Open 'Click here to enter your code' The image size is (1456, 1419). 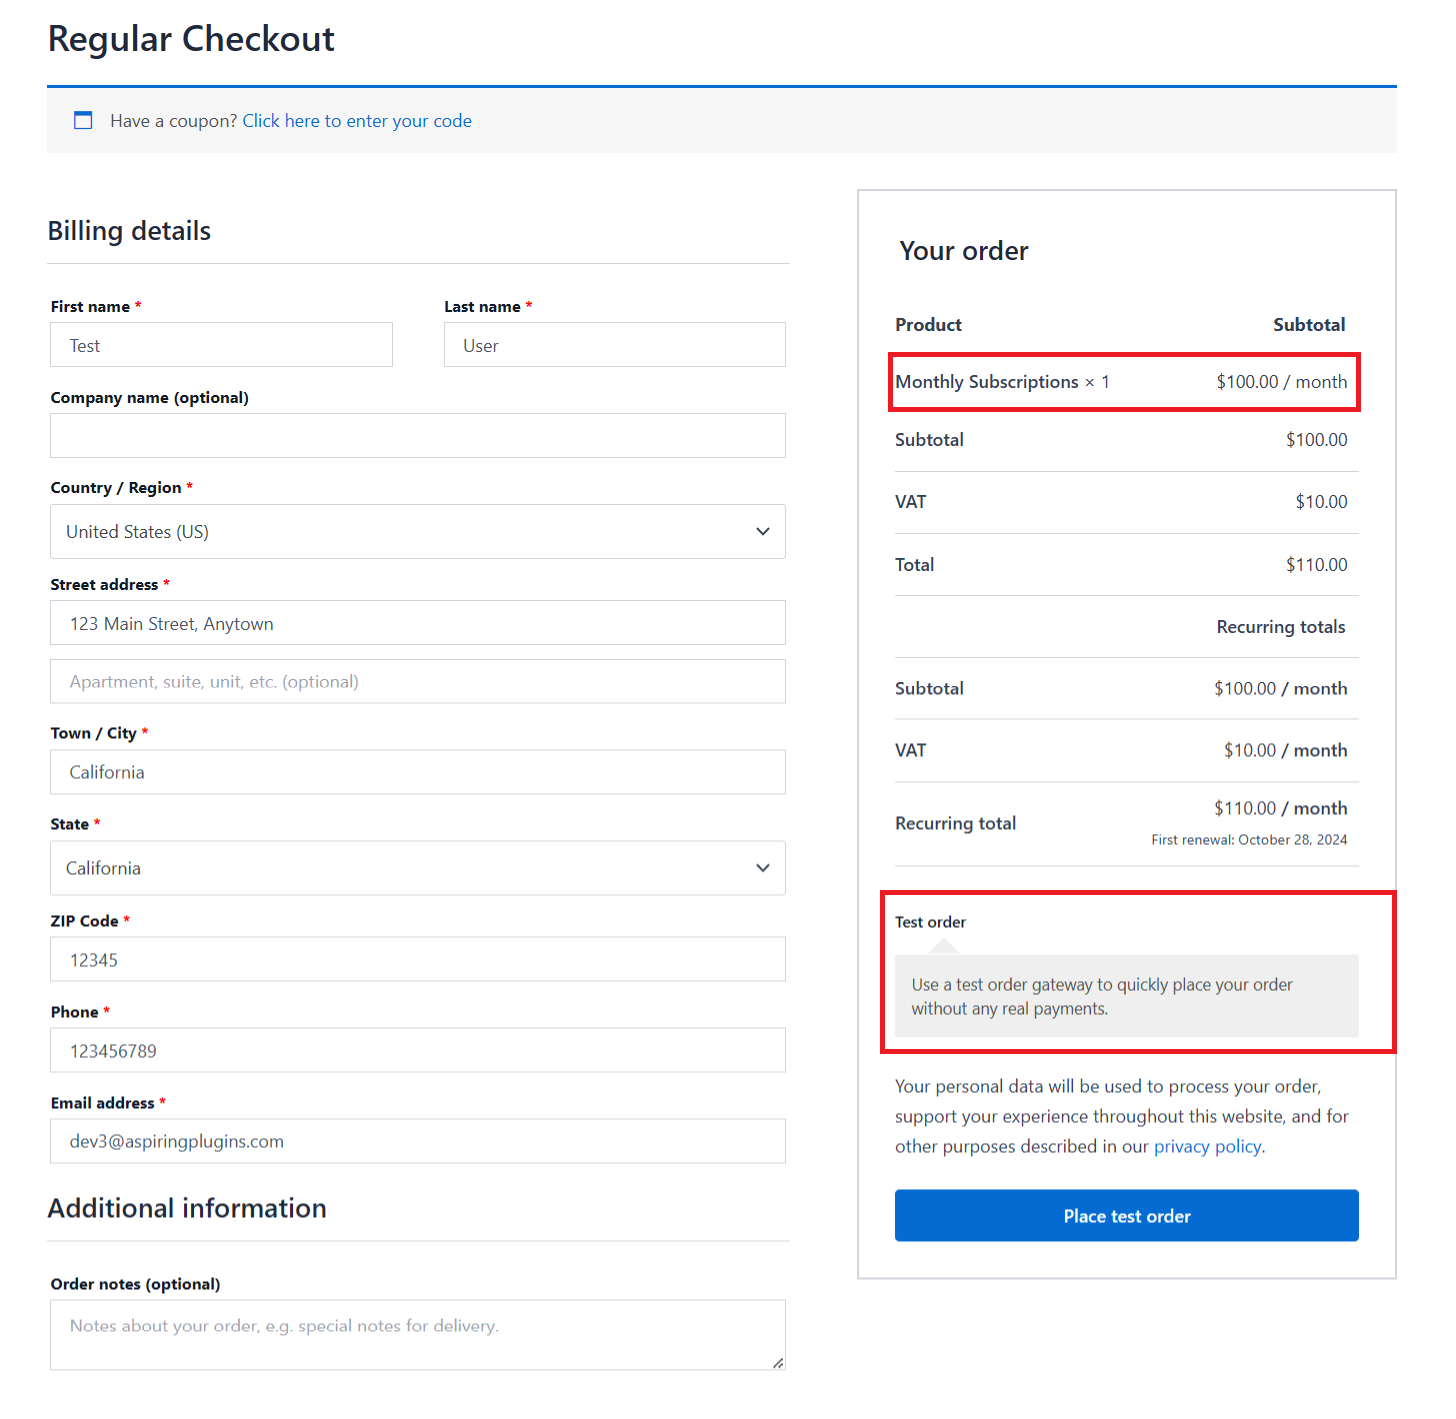[357, 120]
